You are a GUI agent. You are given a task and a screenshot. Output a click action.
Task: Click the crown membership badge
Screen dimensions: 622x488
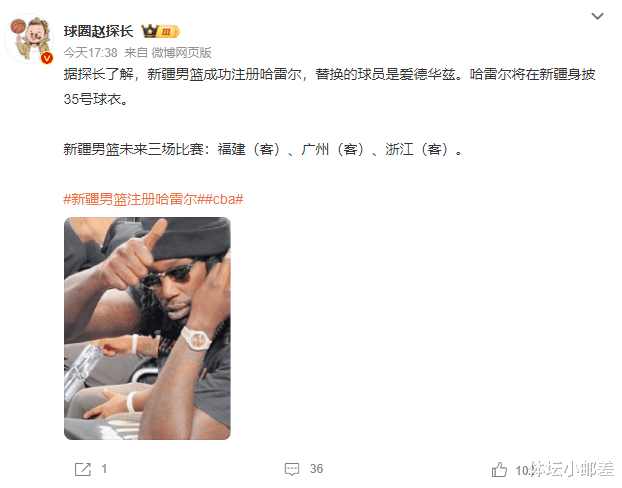click(x=161, y=31)
